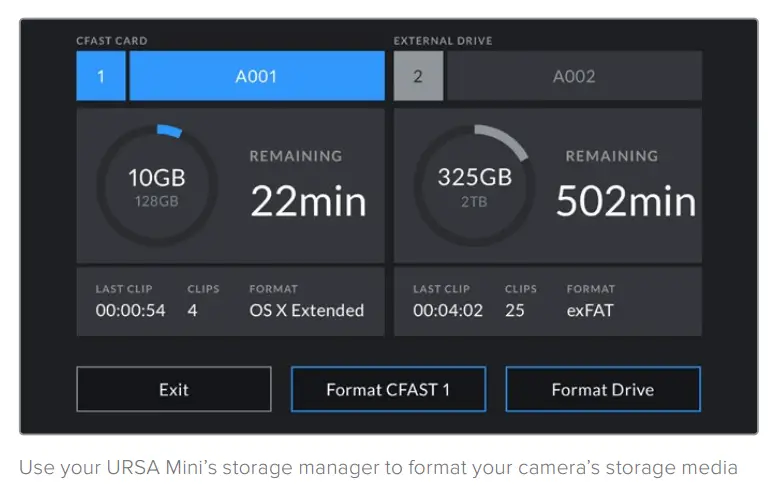Tap the 502min remaining readout
Image resolution: width=771 pixels, height=489 pixels.
coord(625,202)
